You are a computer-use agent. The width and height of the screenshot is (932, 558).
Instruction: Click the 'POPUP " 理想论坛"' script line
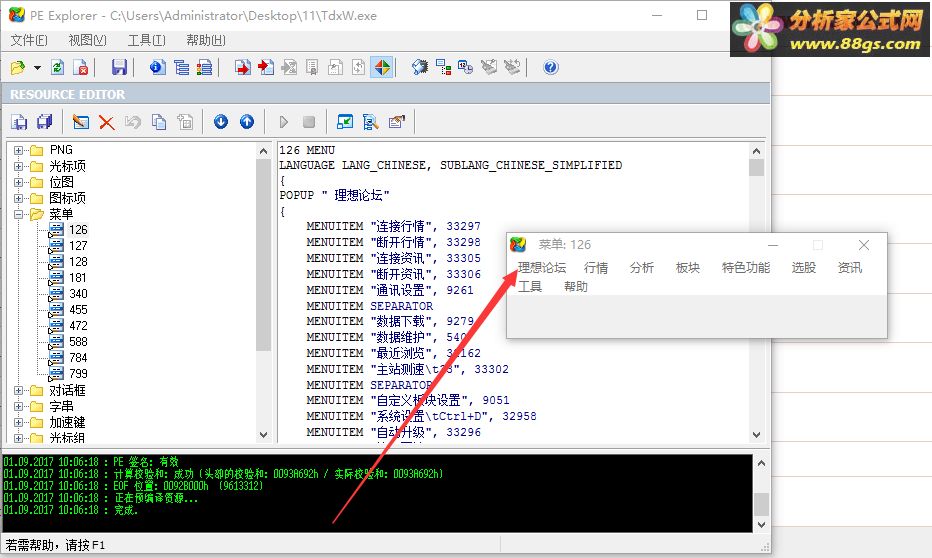tap(334, 196)
